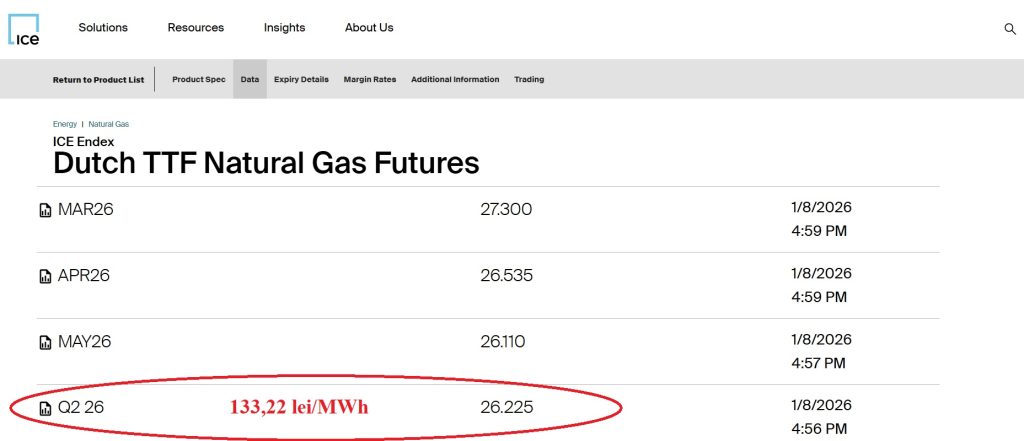Open chart icon beside MAR26

tap(45, 210)
